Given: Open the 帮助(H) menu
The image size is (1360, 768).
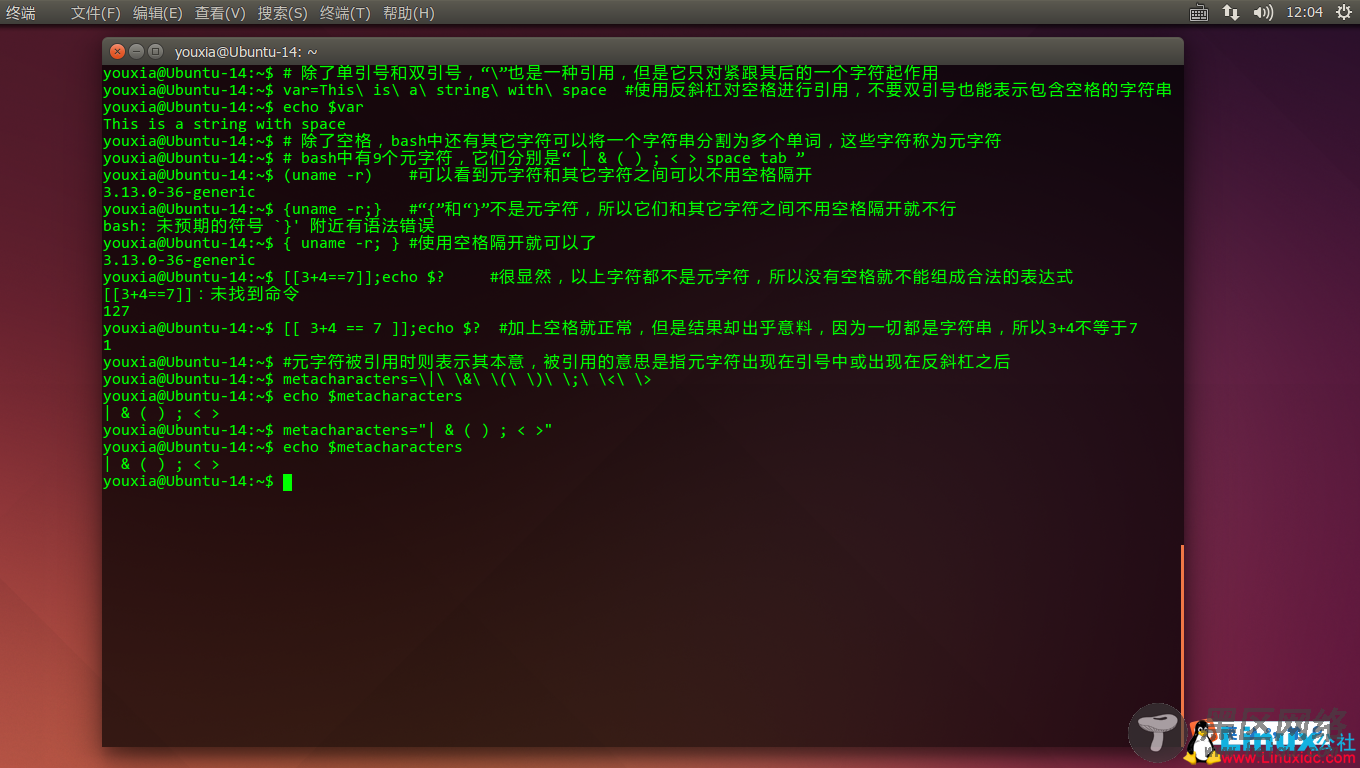Looking at the screenshot, I should point(408,13).
